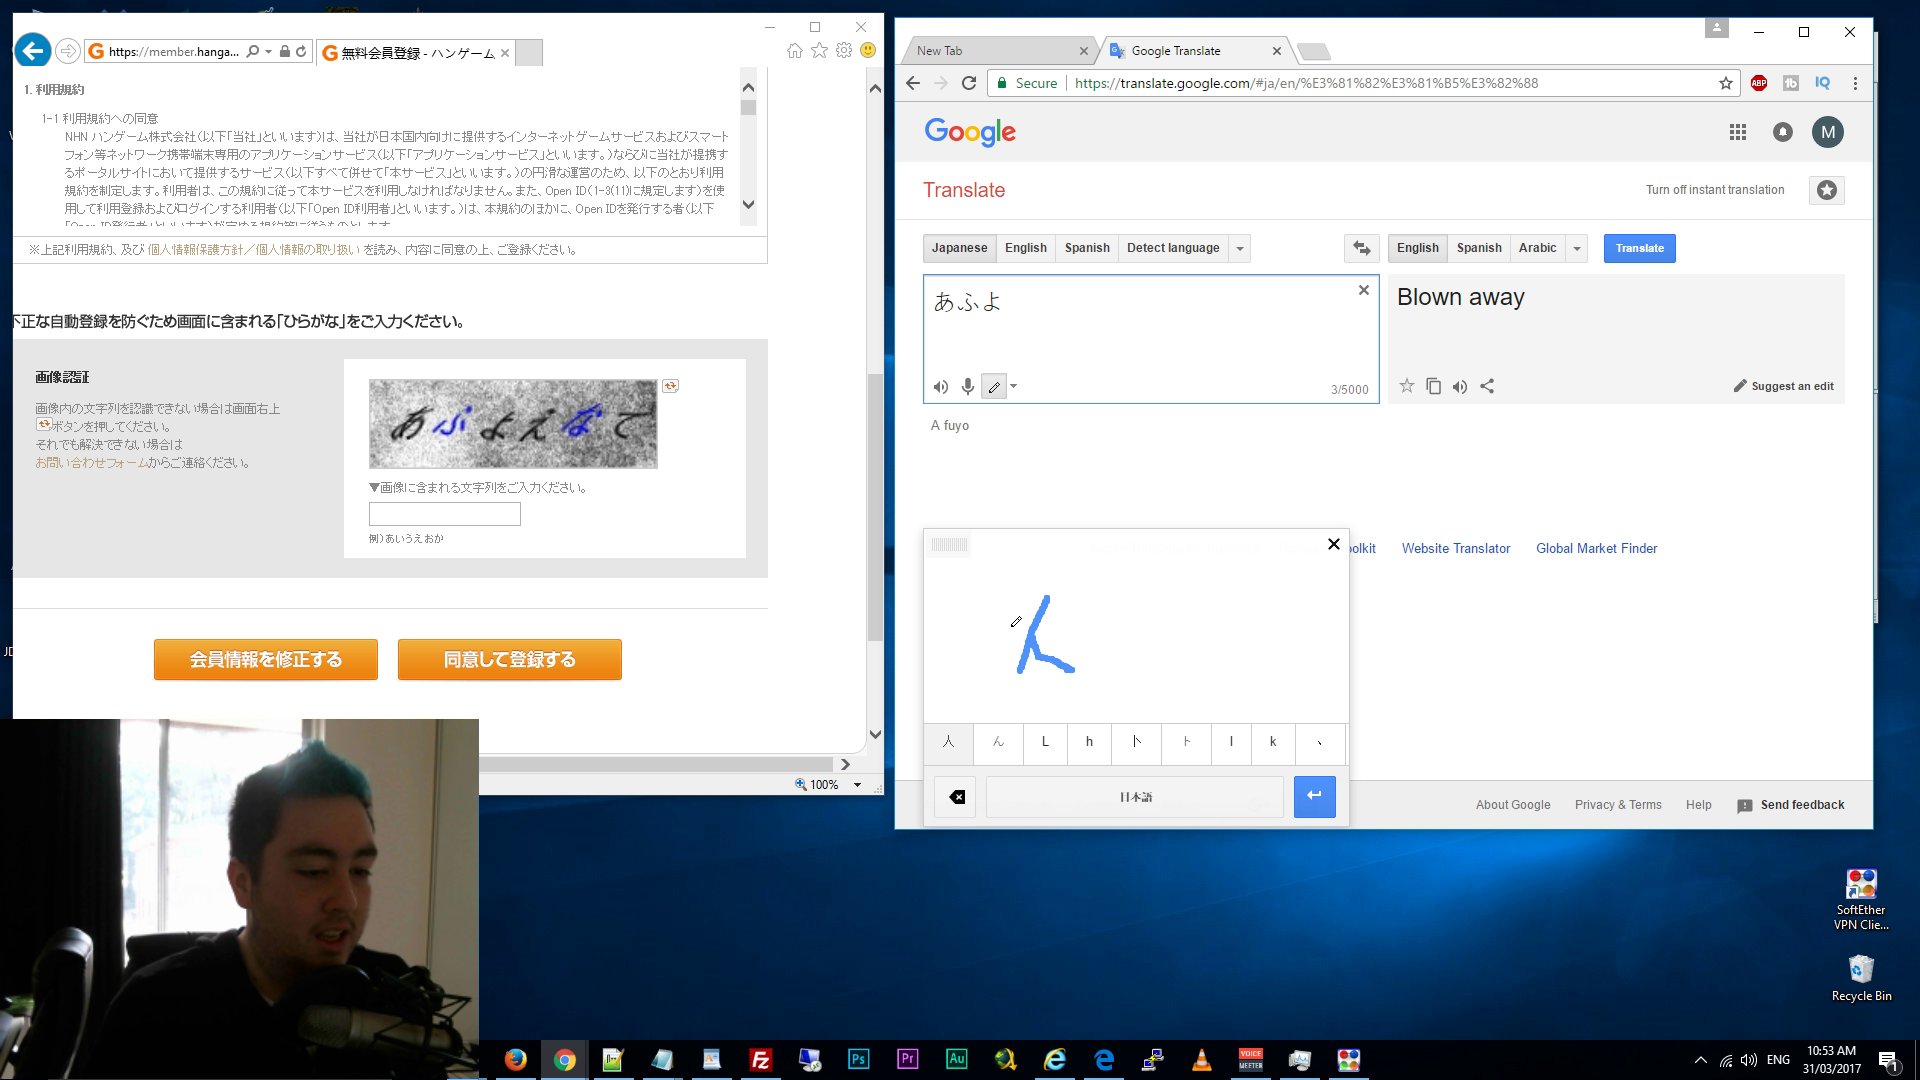Open the Chrome three-dot menu

pos(1855,84)
